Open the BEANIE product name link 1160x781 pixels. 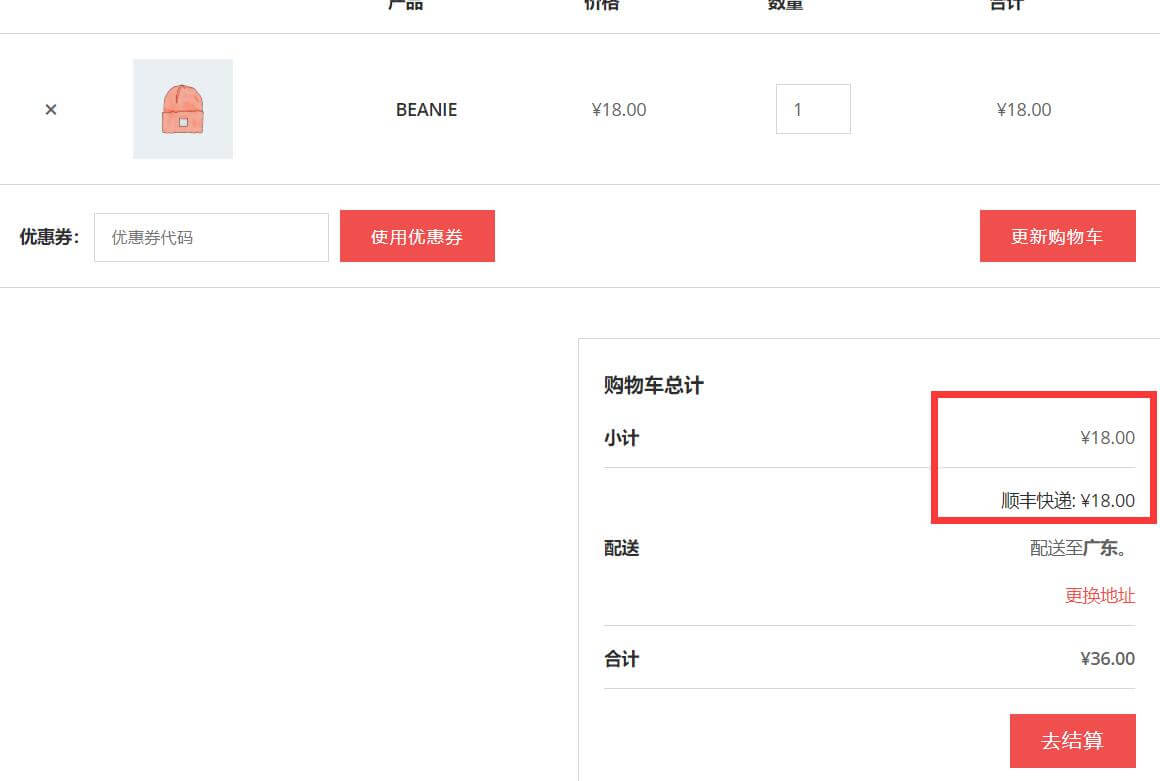click(426, 110)
